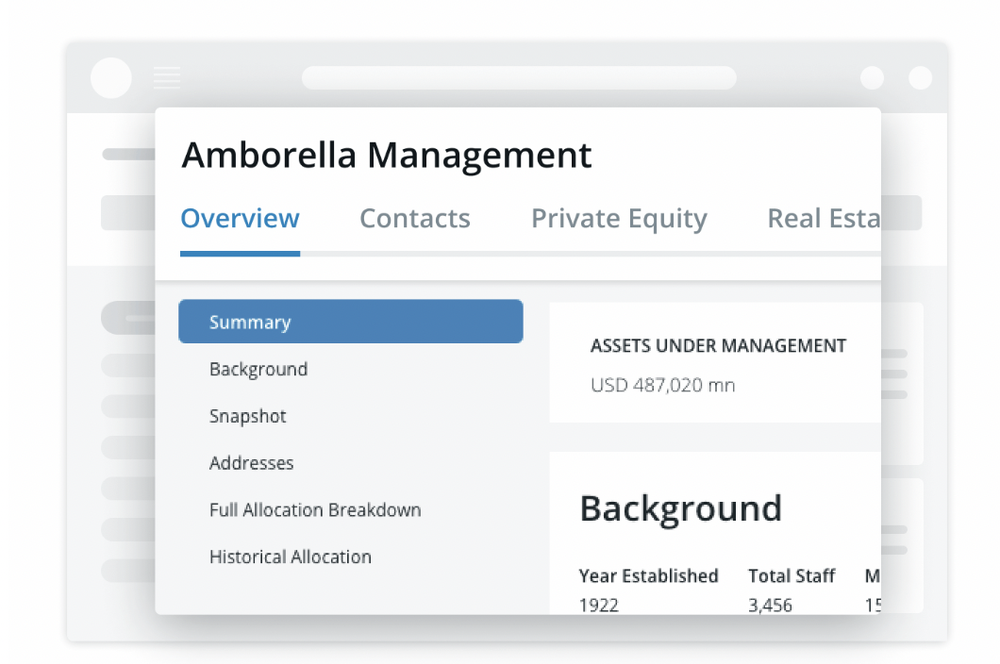Jump to the Background section link
This screenshot has width=1000, height=664.
pos(258,369)
